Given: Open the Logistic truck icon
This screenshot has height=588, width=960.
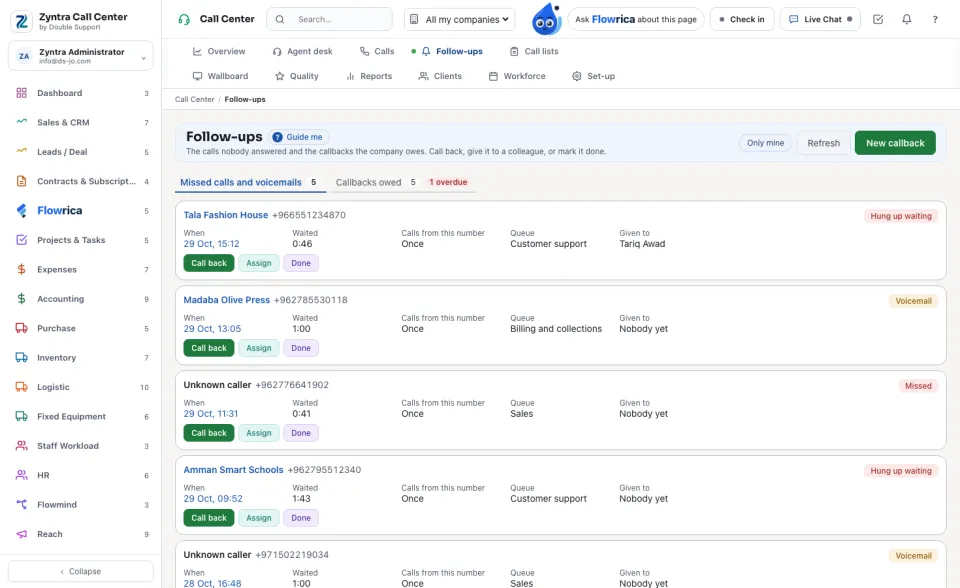Looking at the screenshot, I should pyautogui.click(x=21, y=387).
